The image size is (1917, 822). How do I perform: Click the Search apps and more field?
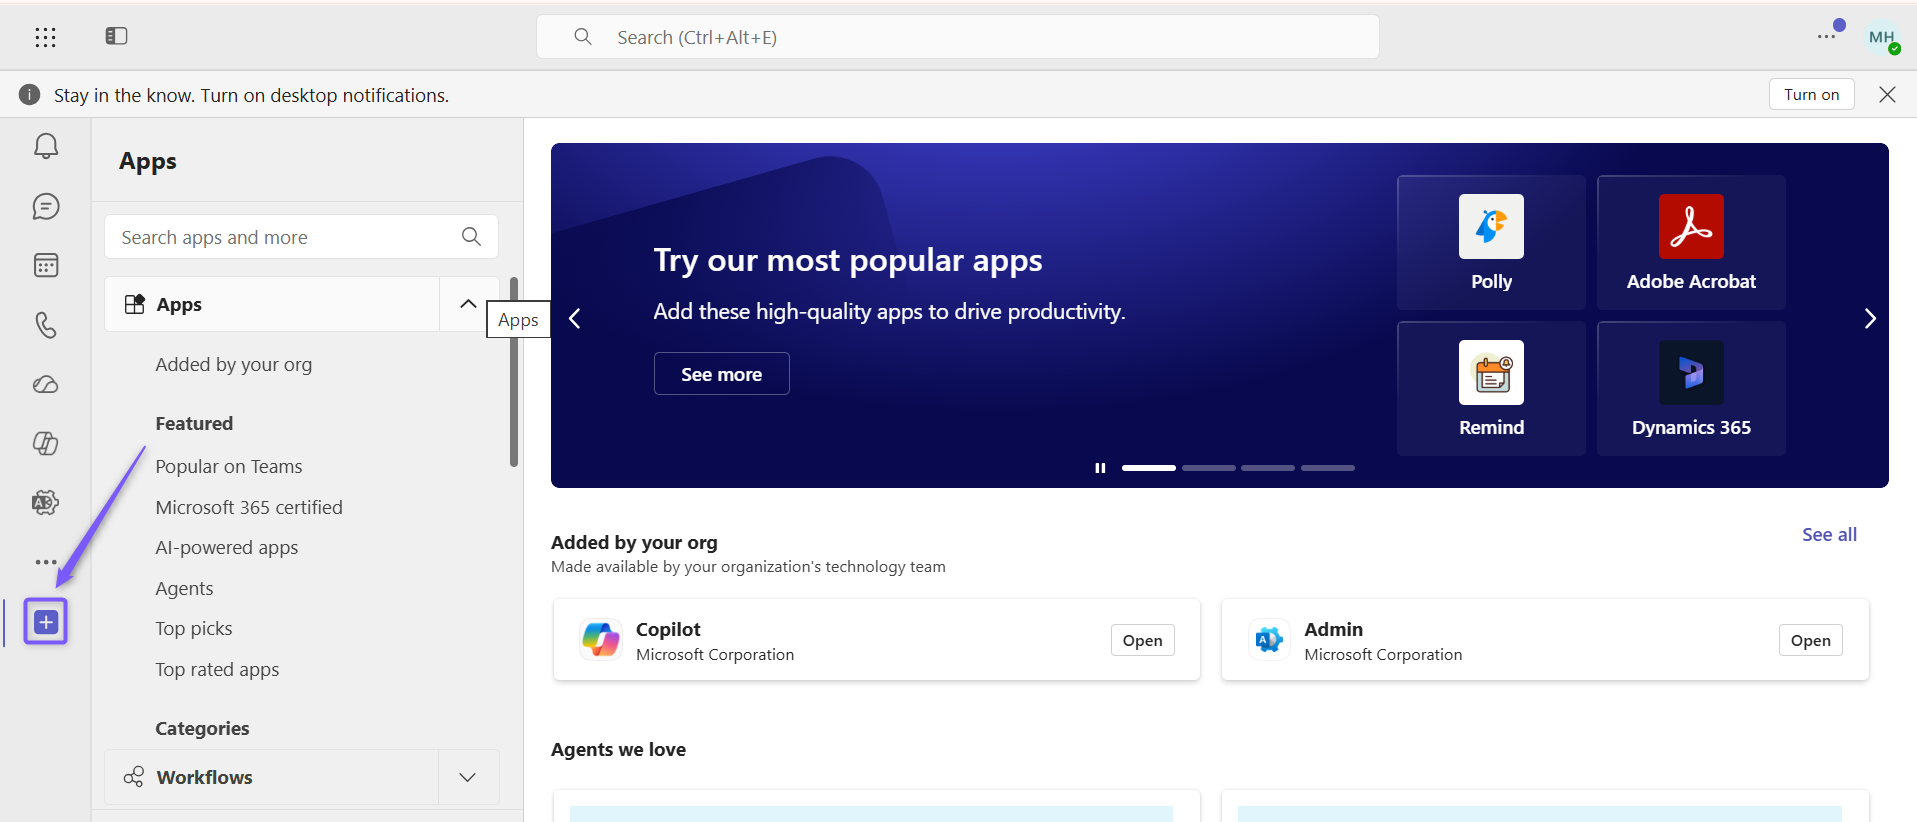click(301, 237)
